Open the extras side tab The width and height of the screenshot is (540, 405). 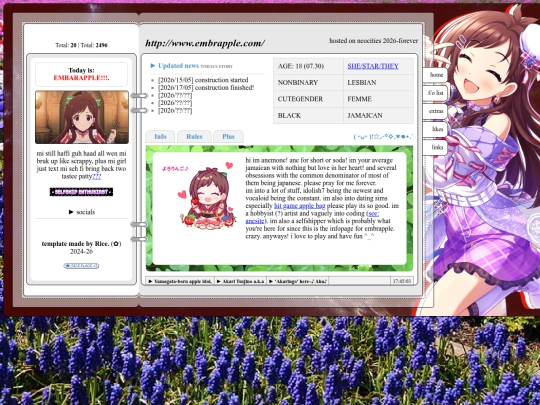(x=435, y=111)
